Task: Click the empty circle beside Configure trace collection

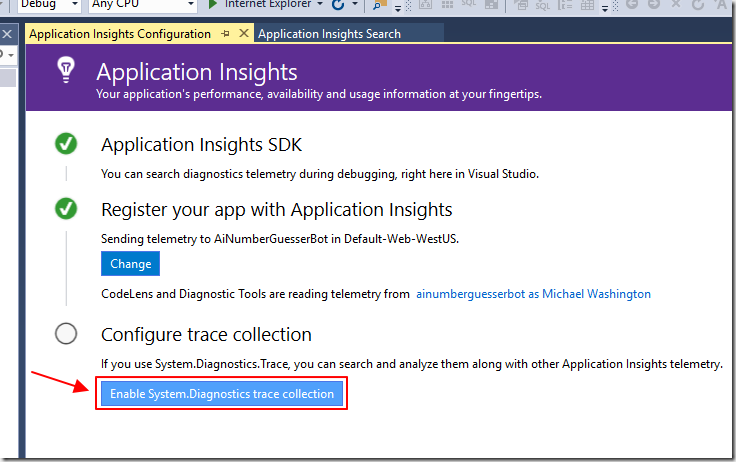Action: [x=66, y=334]
